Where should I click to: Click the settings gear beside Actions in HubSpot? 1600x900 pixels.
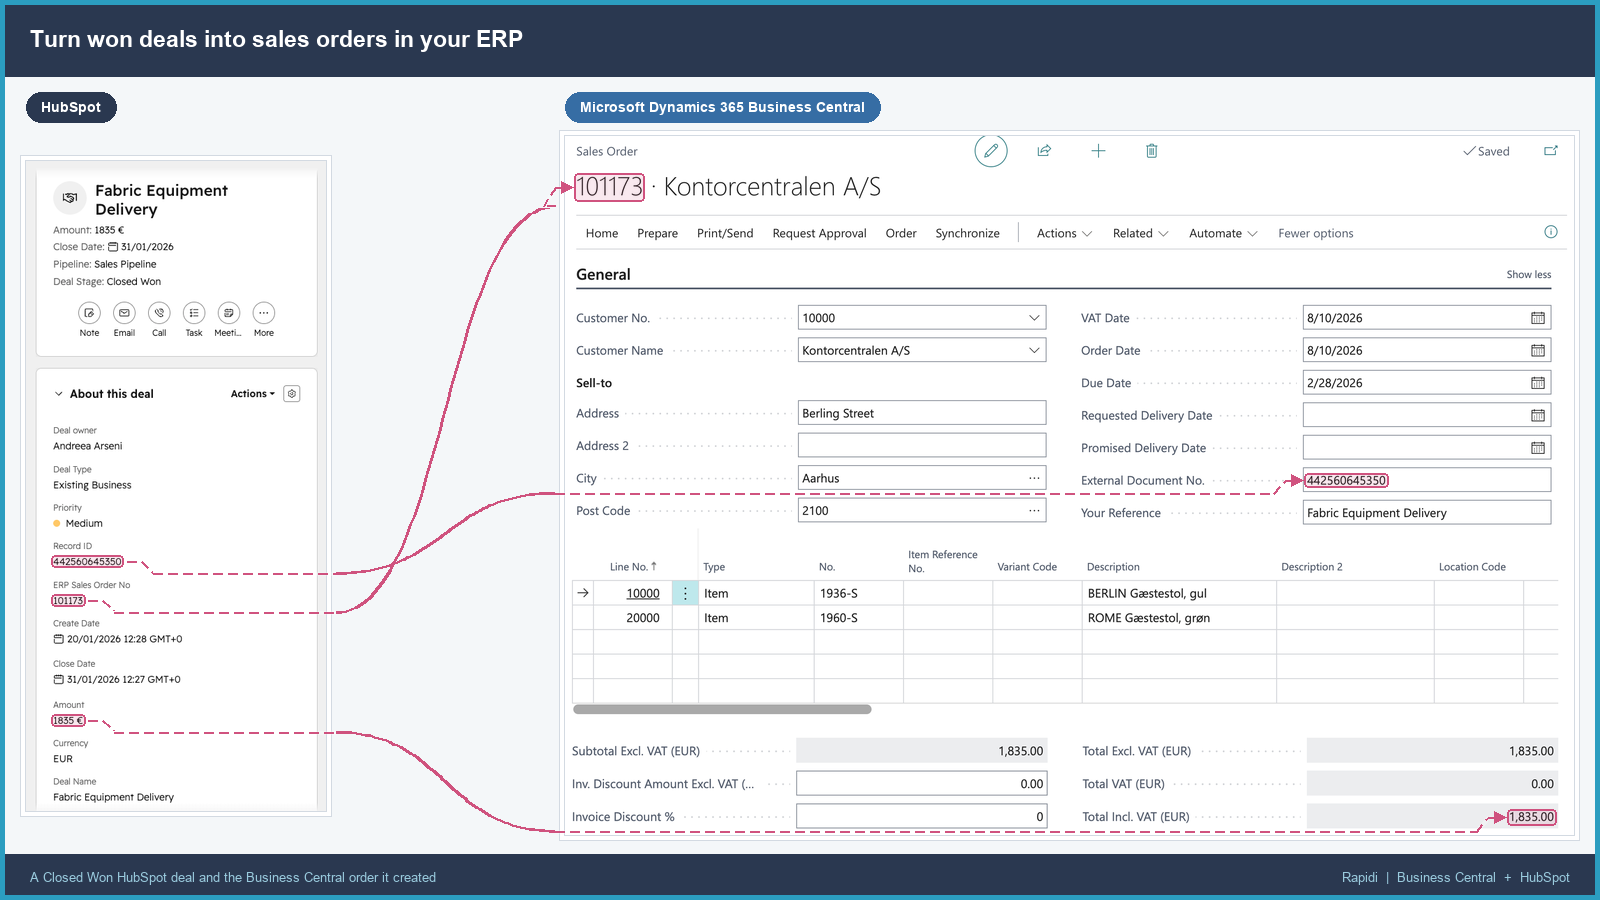point(292,394)
